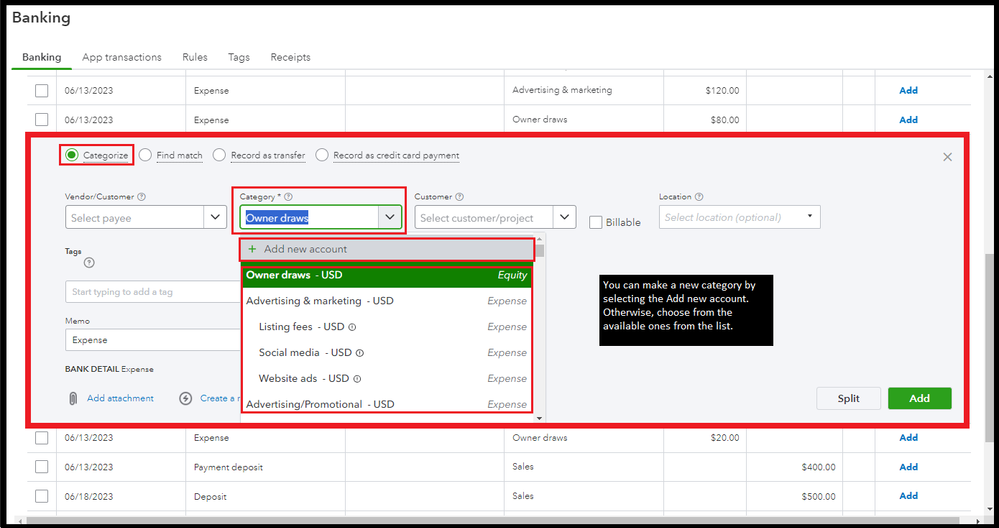Screen dimensions: 999x528
Task: Click Add link on $500.00 row
Action: tap(909, 496)
